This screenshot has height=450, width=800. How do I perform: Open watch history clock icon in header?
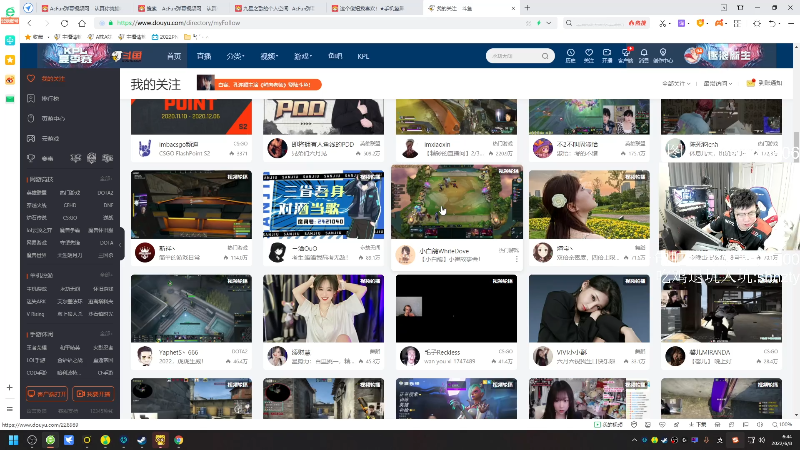570,55
